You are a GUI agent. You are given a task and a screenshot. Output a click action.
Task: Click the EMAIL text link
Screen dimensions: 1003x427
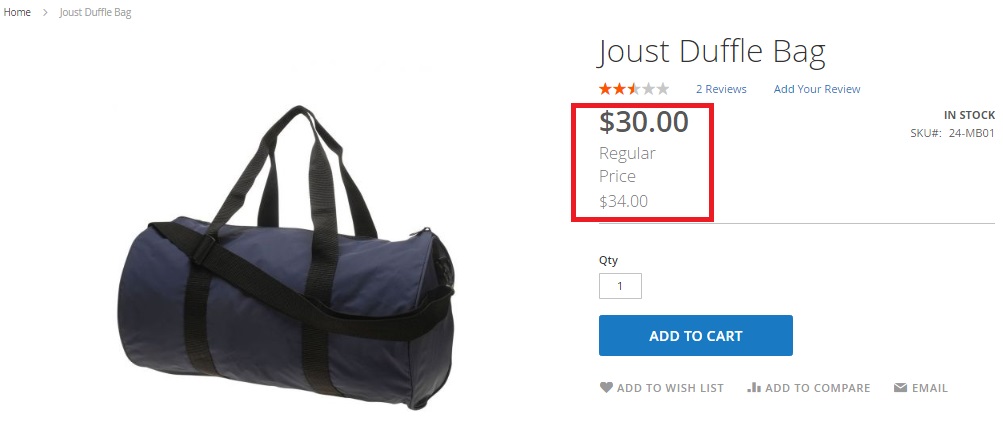(930, 388)
